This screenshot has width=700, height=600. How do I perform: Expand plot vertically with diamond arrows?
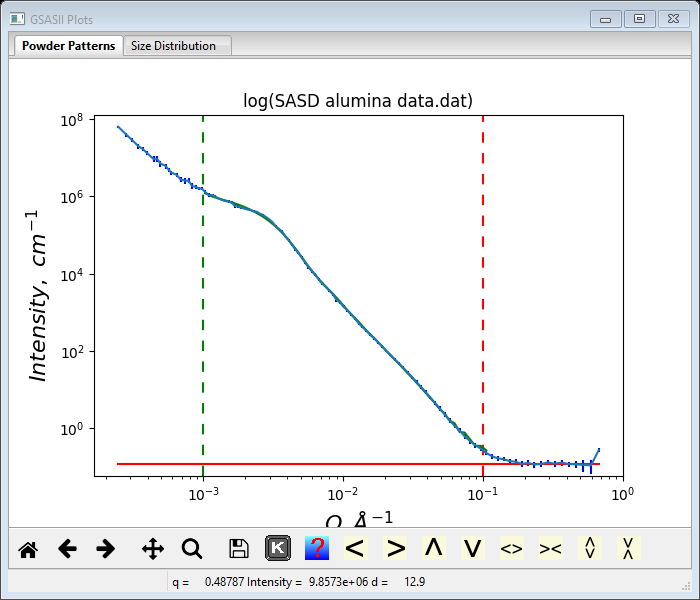590,548
